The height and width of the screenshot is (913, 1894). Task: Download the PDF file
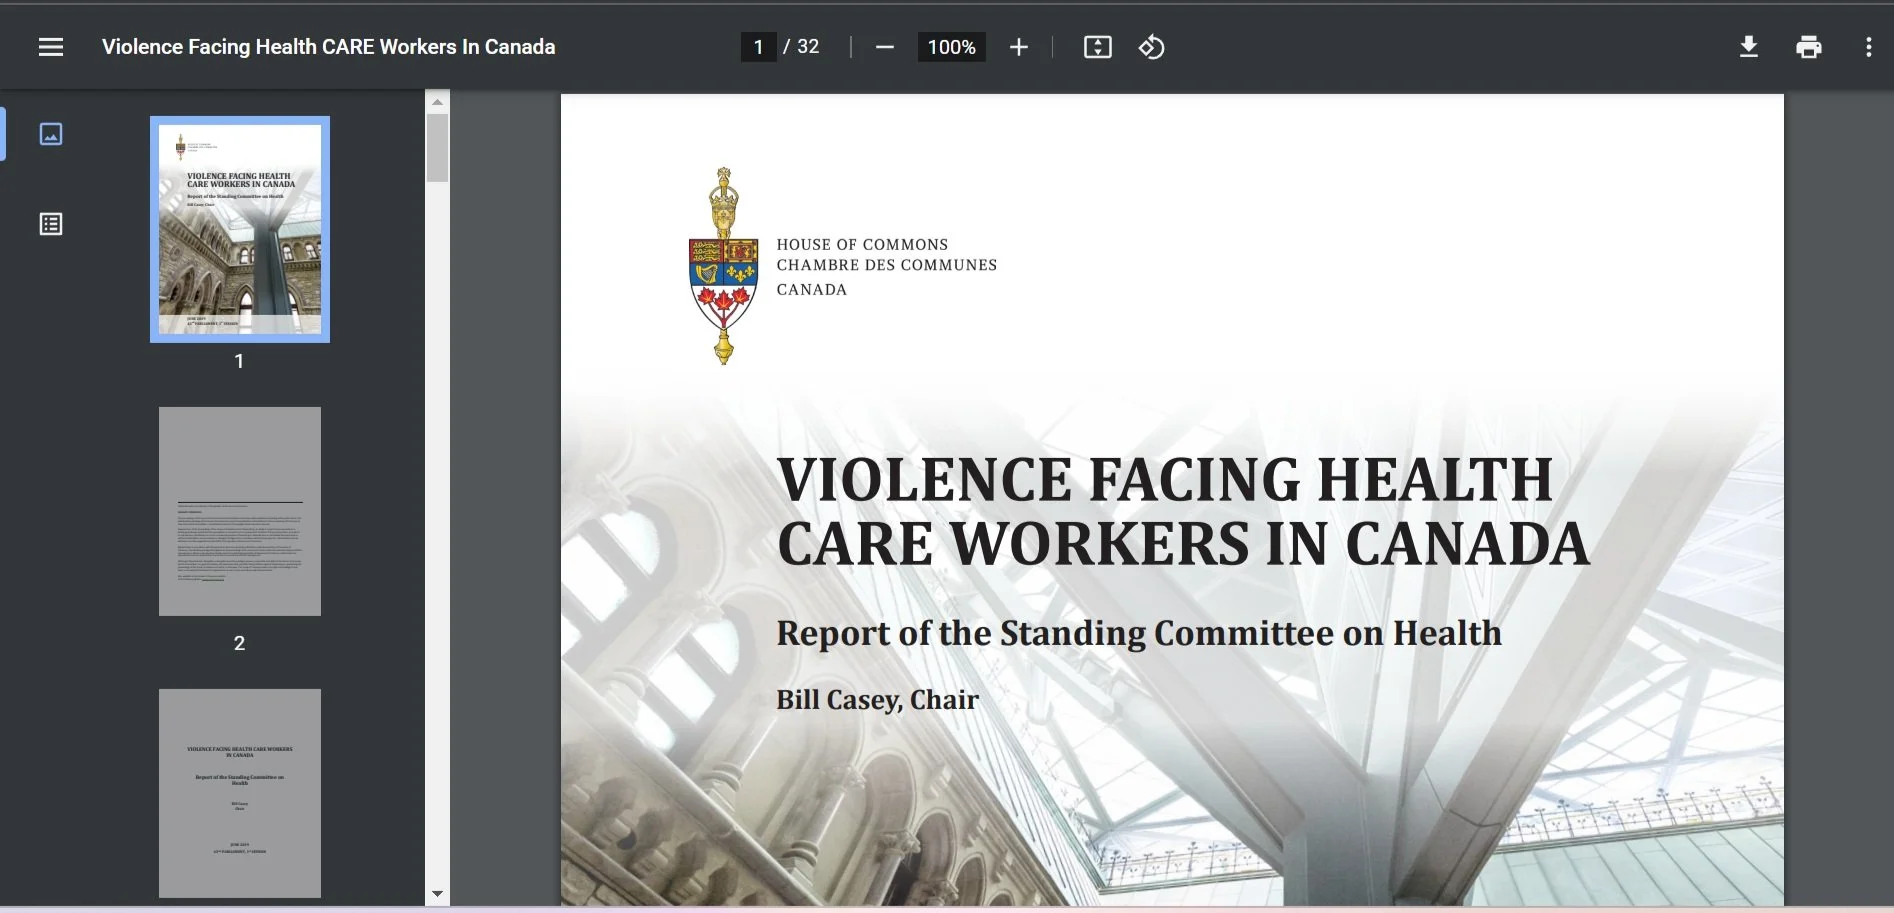(x=1748, y=47)
